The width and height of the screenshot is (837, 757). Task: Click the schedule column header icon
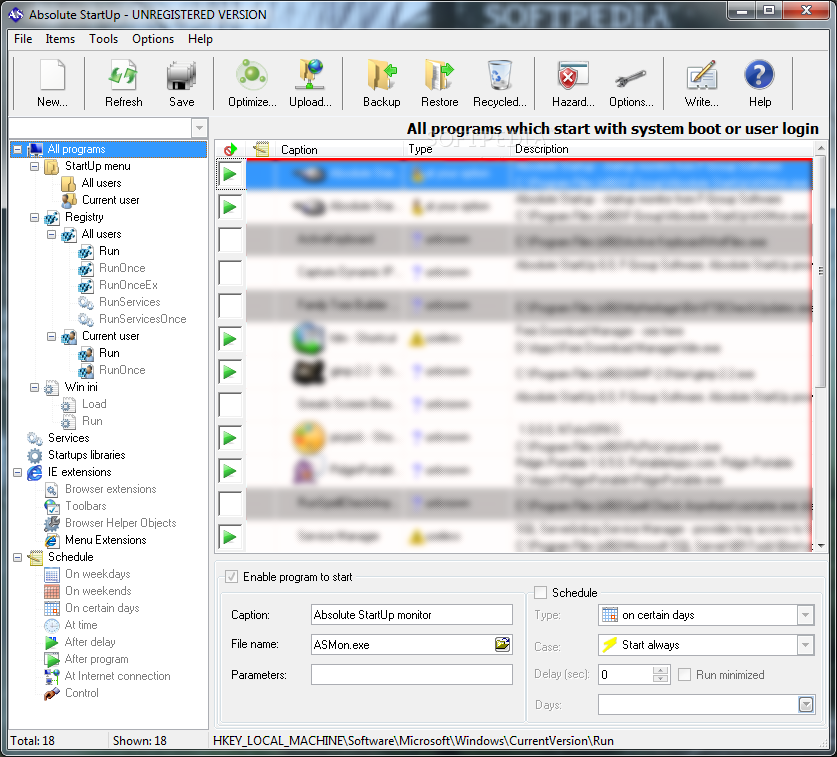click(262, 149)
